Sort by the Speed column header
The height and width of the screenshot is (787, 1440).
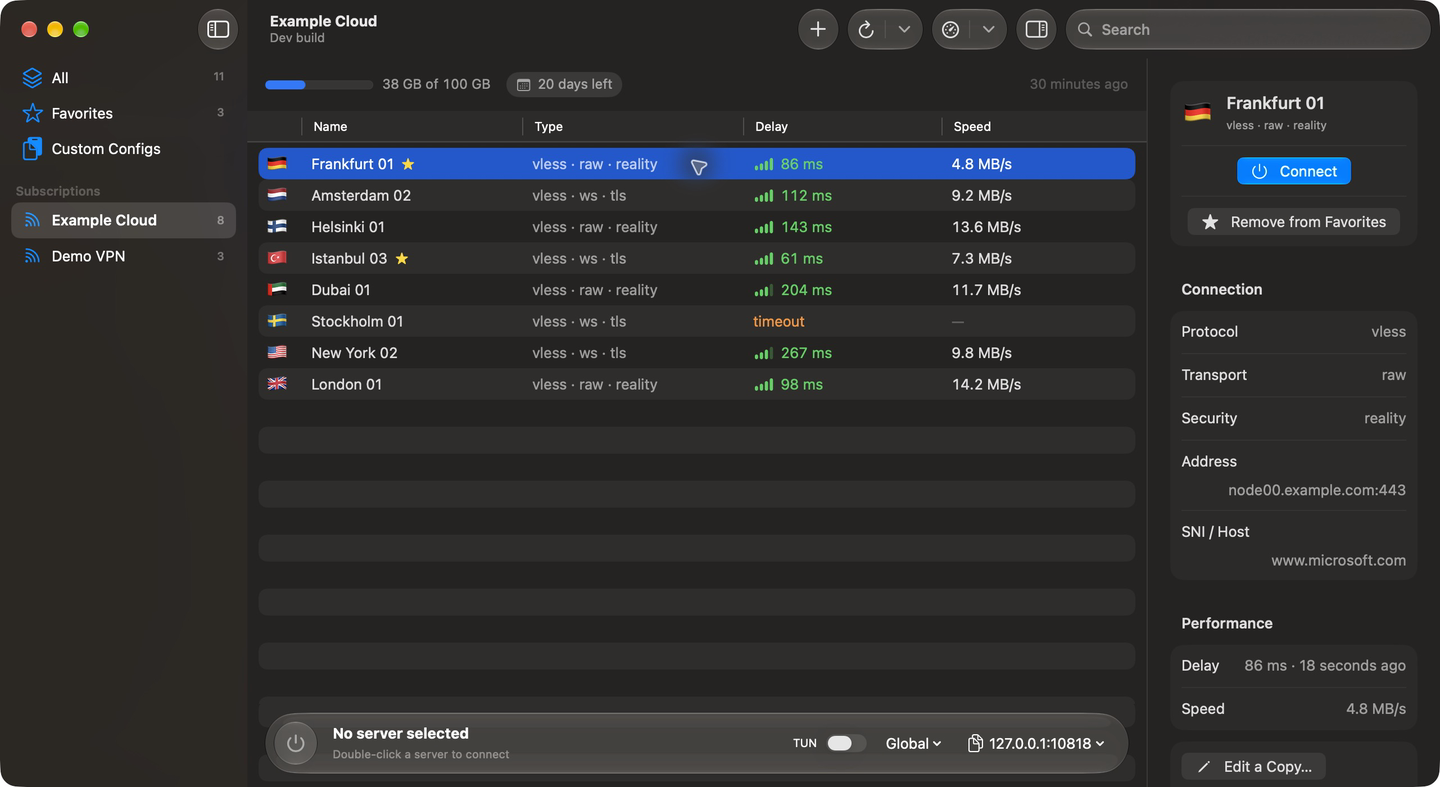click(1038, 127)
